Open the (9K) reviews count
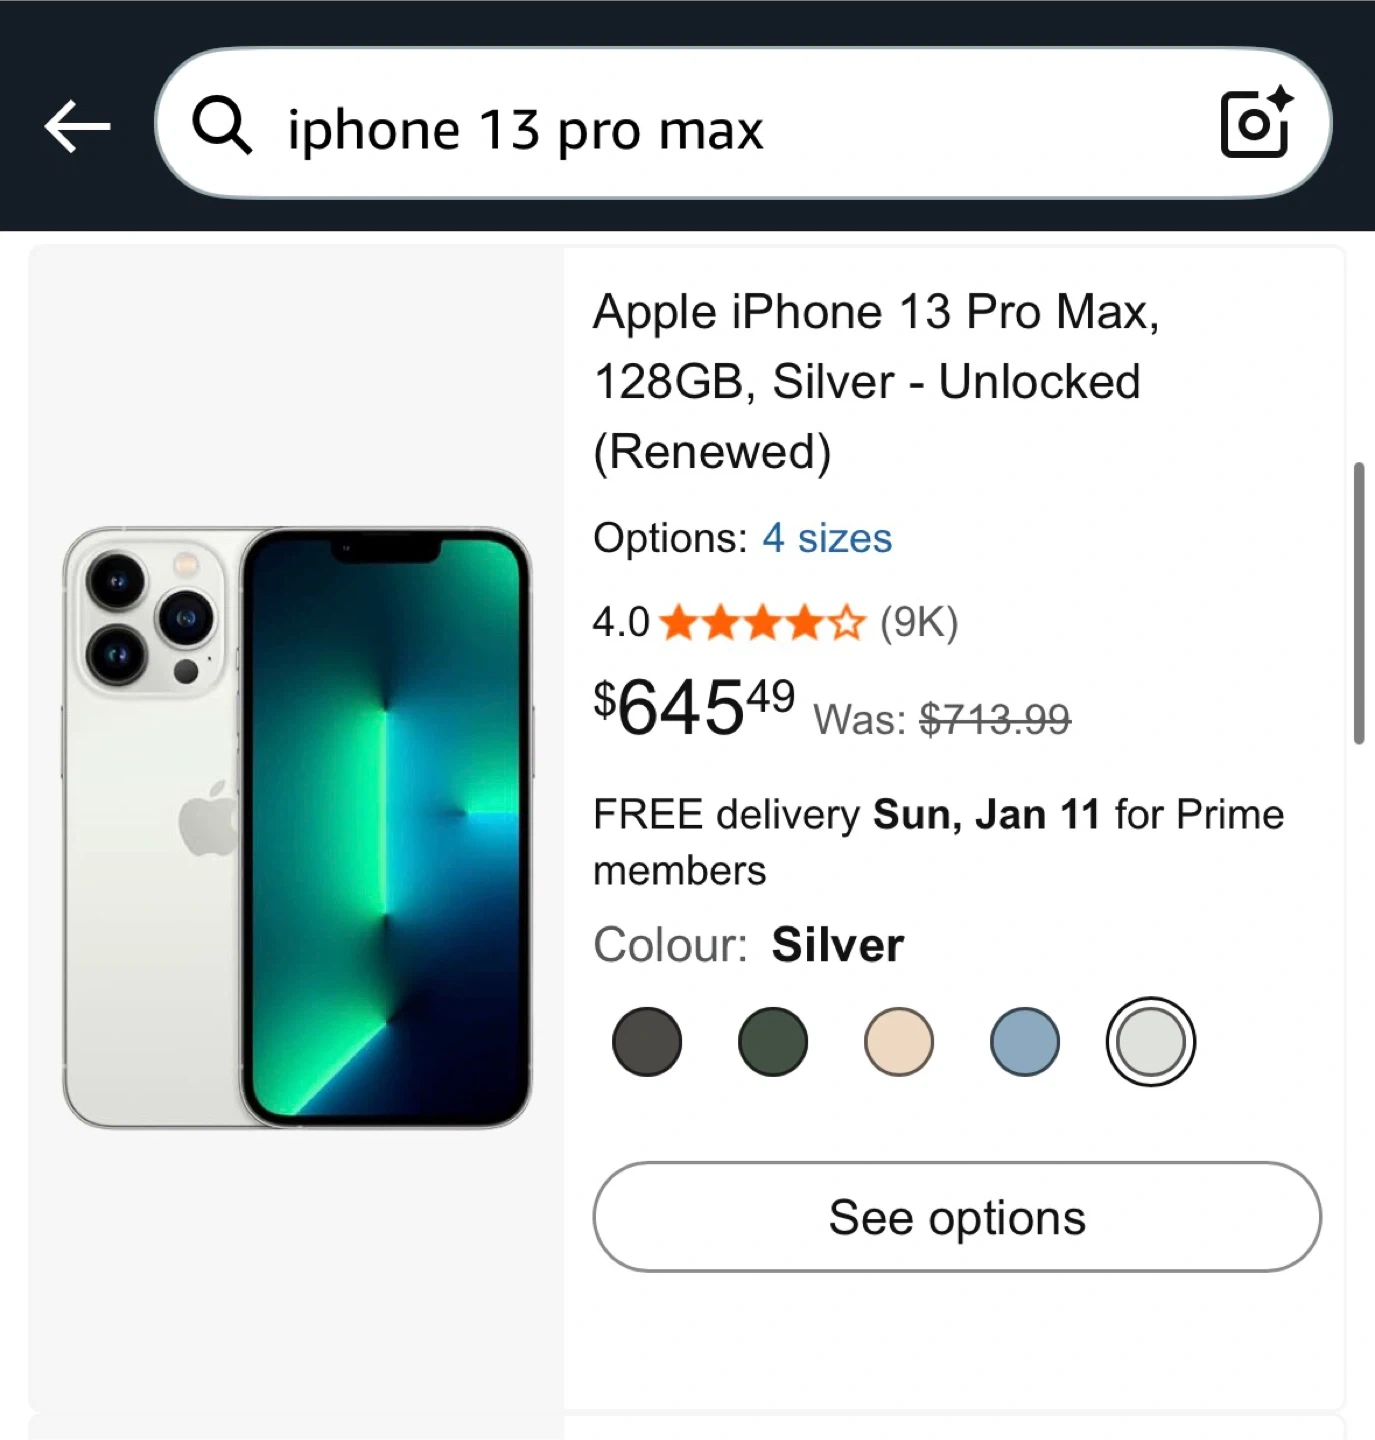This screenshot has width=1375, height=1440. (918, 622)
